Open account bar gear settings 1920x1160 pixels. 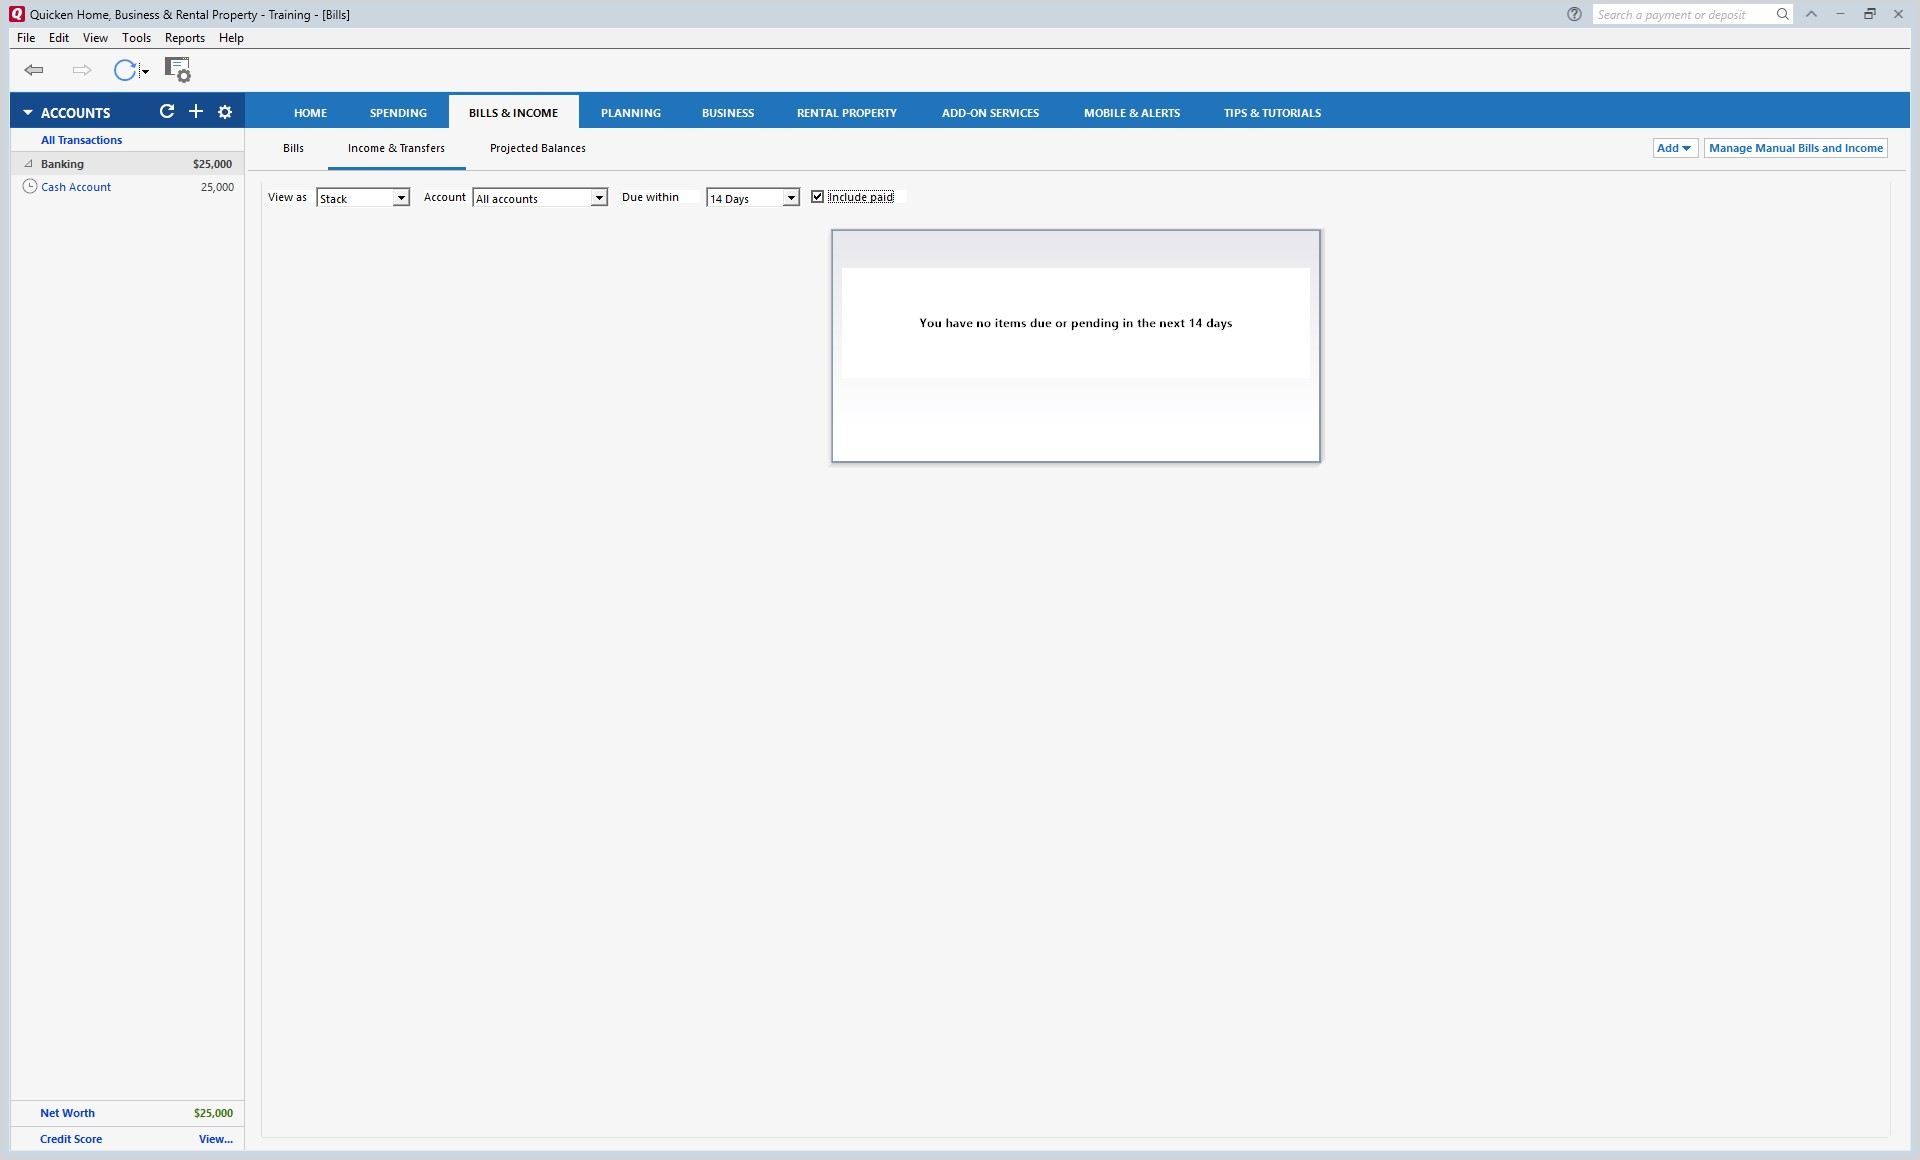pos(225,112)
